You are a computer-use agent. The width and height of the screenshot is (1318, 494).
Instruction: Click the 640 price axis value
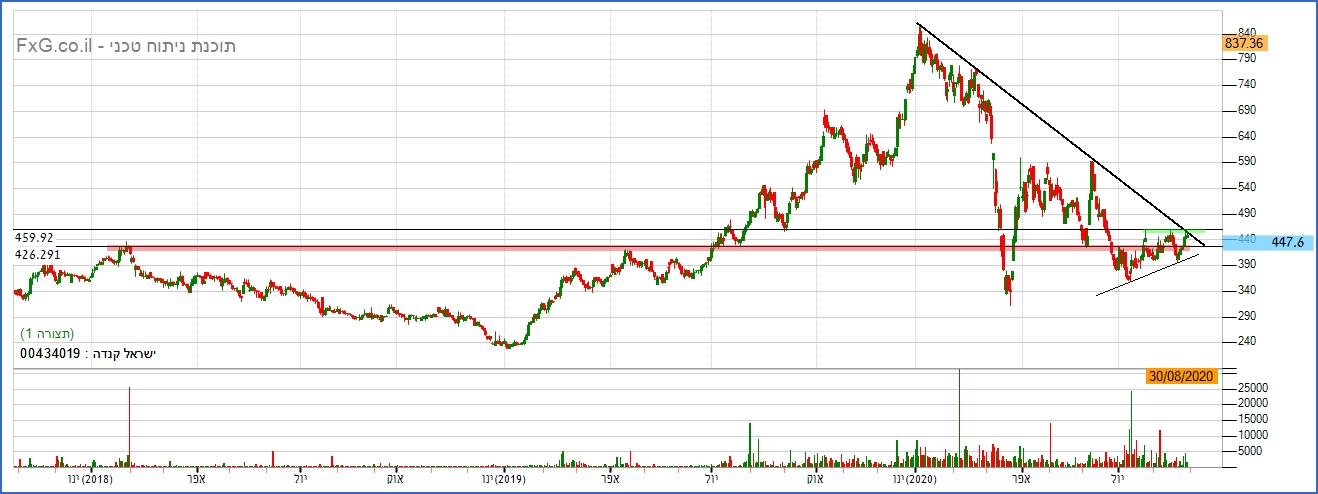pos(1246,136)
